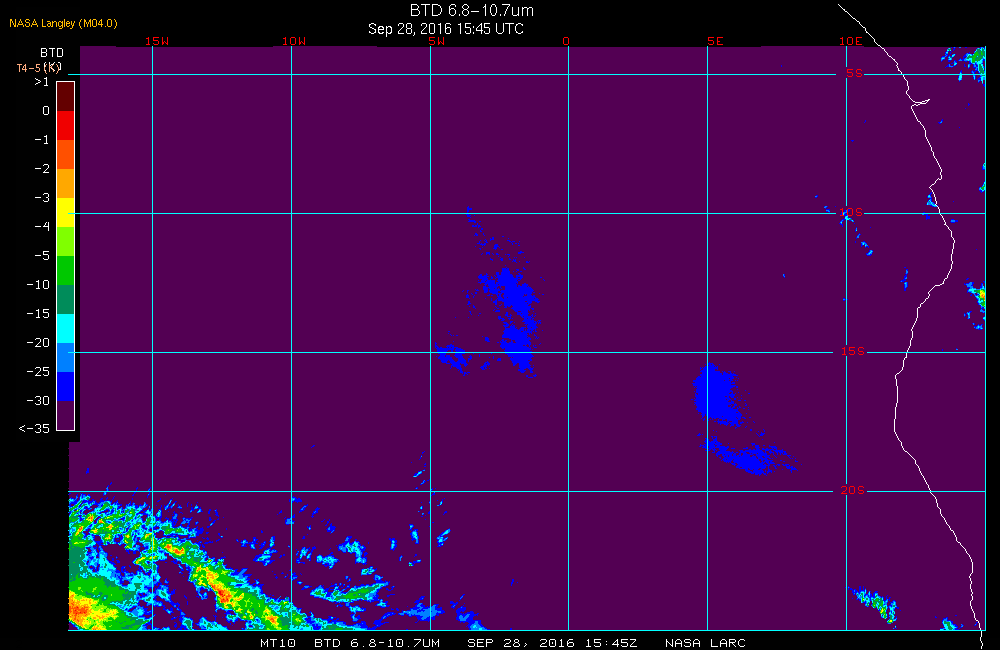Click the '-1' legend value
The image size is (1000, 650).
coord(41,140)
